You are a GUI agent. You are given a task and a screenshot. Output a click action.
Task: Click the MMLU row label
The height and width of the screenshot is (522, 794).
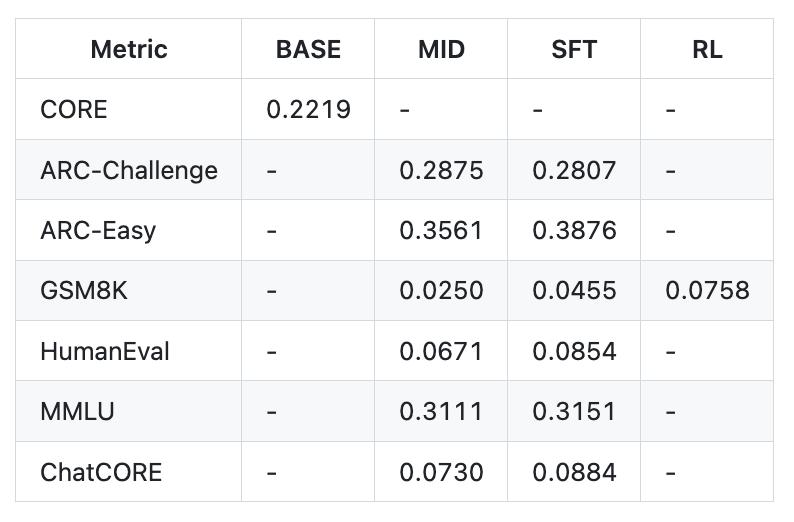pyautogui.click(x=77, y=411)
